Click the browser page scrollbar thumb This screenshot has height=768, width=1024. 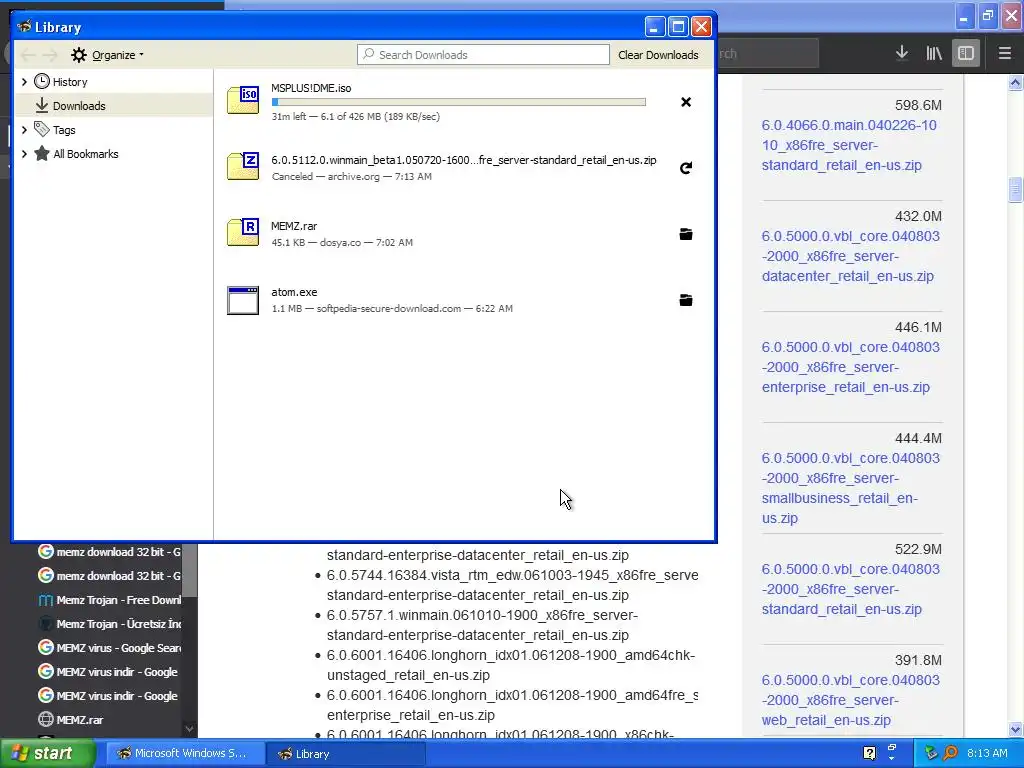tap(1015, 190)
